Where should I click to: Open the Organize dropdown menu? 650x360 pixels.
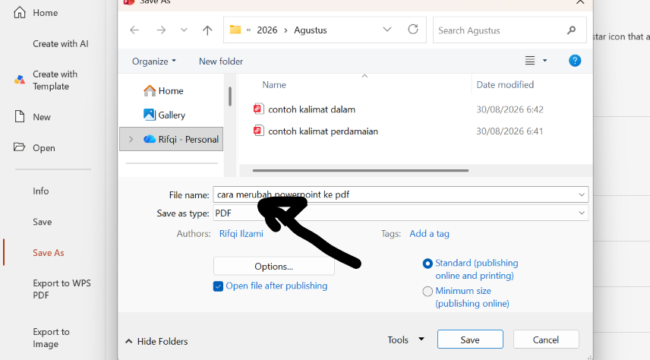(154, 61)
